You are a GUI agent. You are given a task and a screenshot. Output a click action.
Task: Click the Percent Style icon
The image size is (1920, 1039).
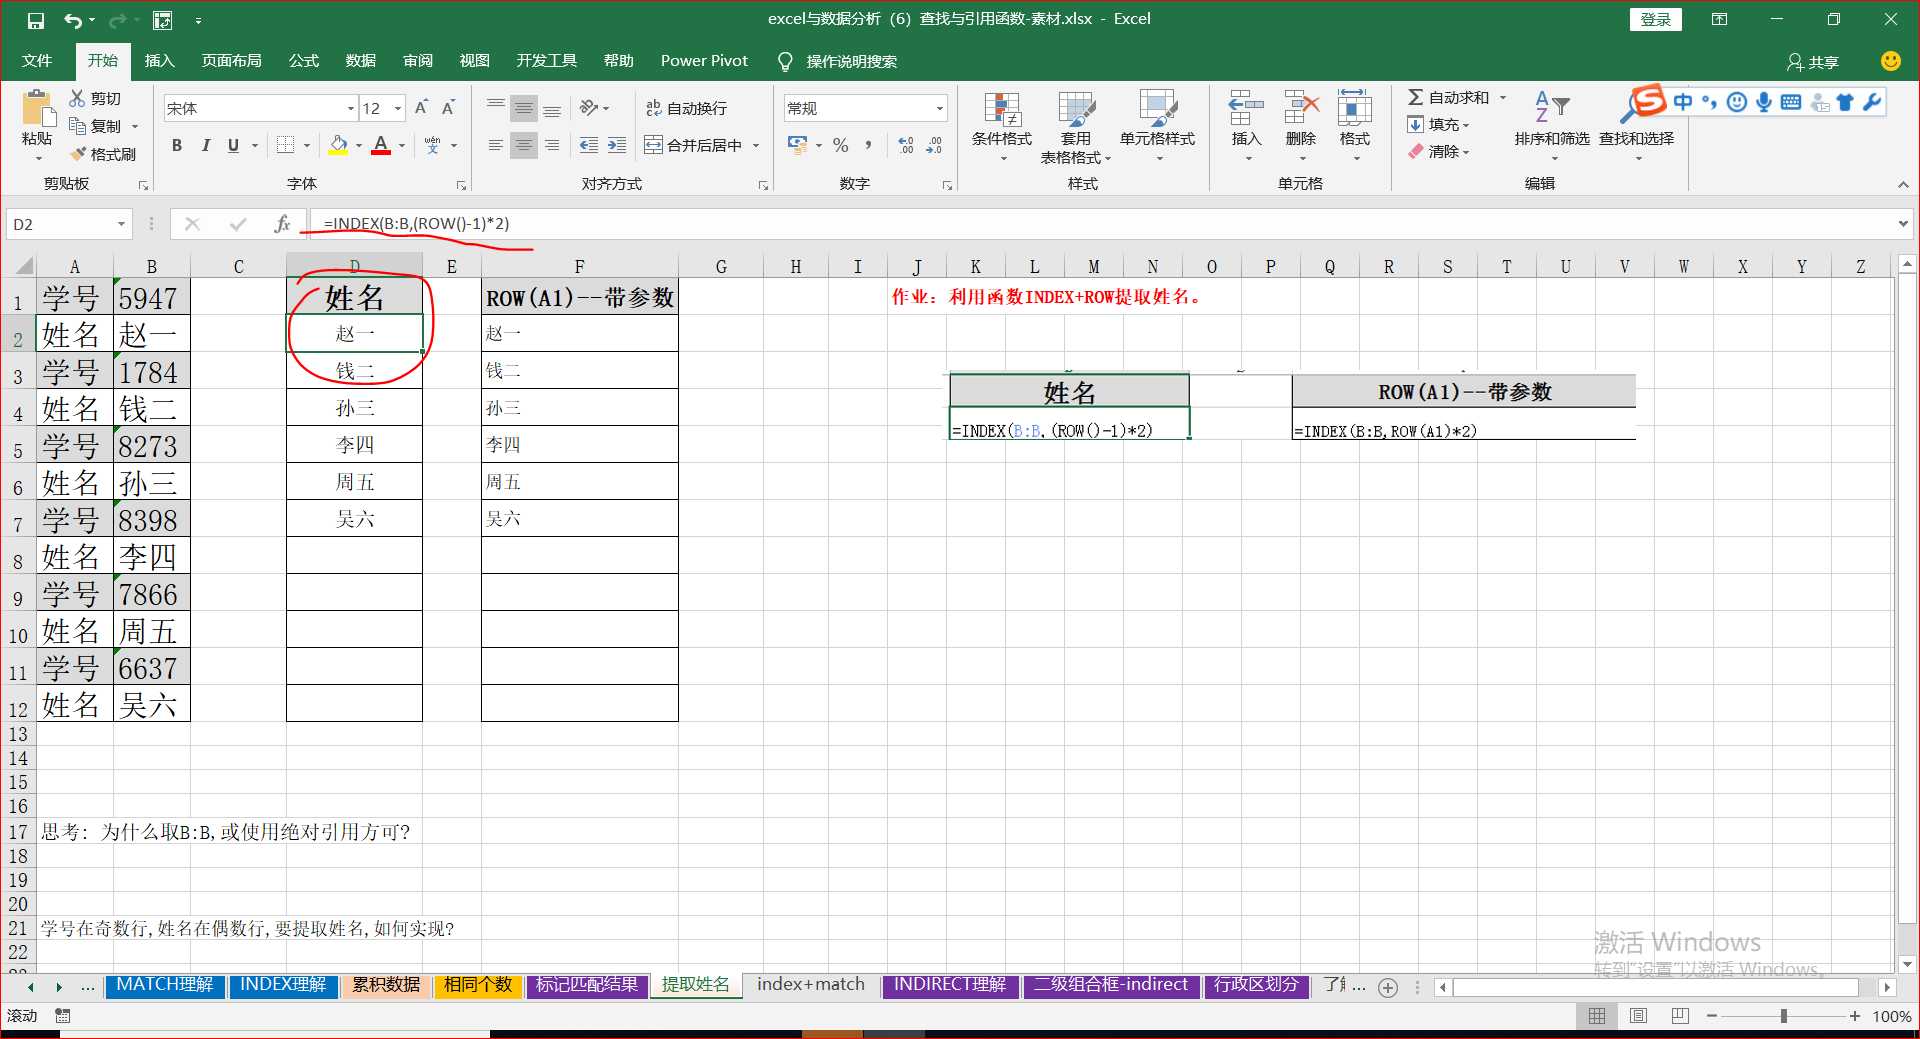pos(840,145)
